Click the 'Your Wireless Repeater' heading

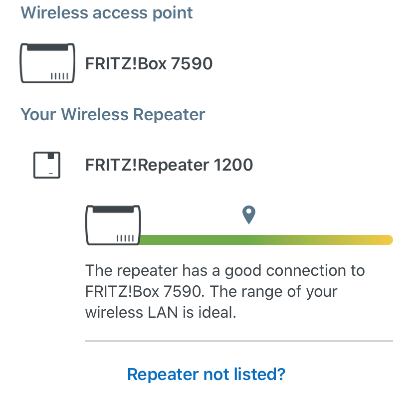[x=113, y=114]
